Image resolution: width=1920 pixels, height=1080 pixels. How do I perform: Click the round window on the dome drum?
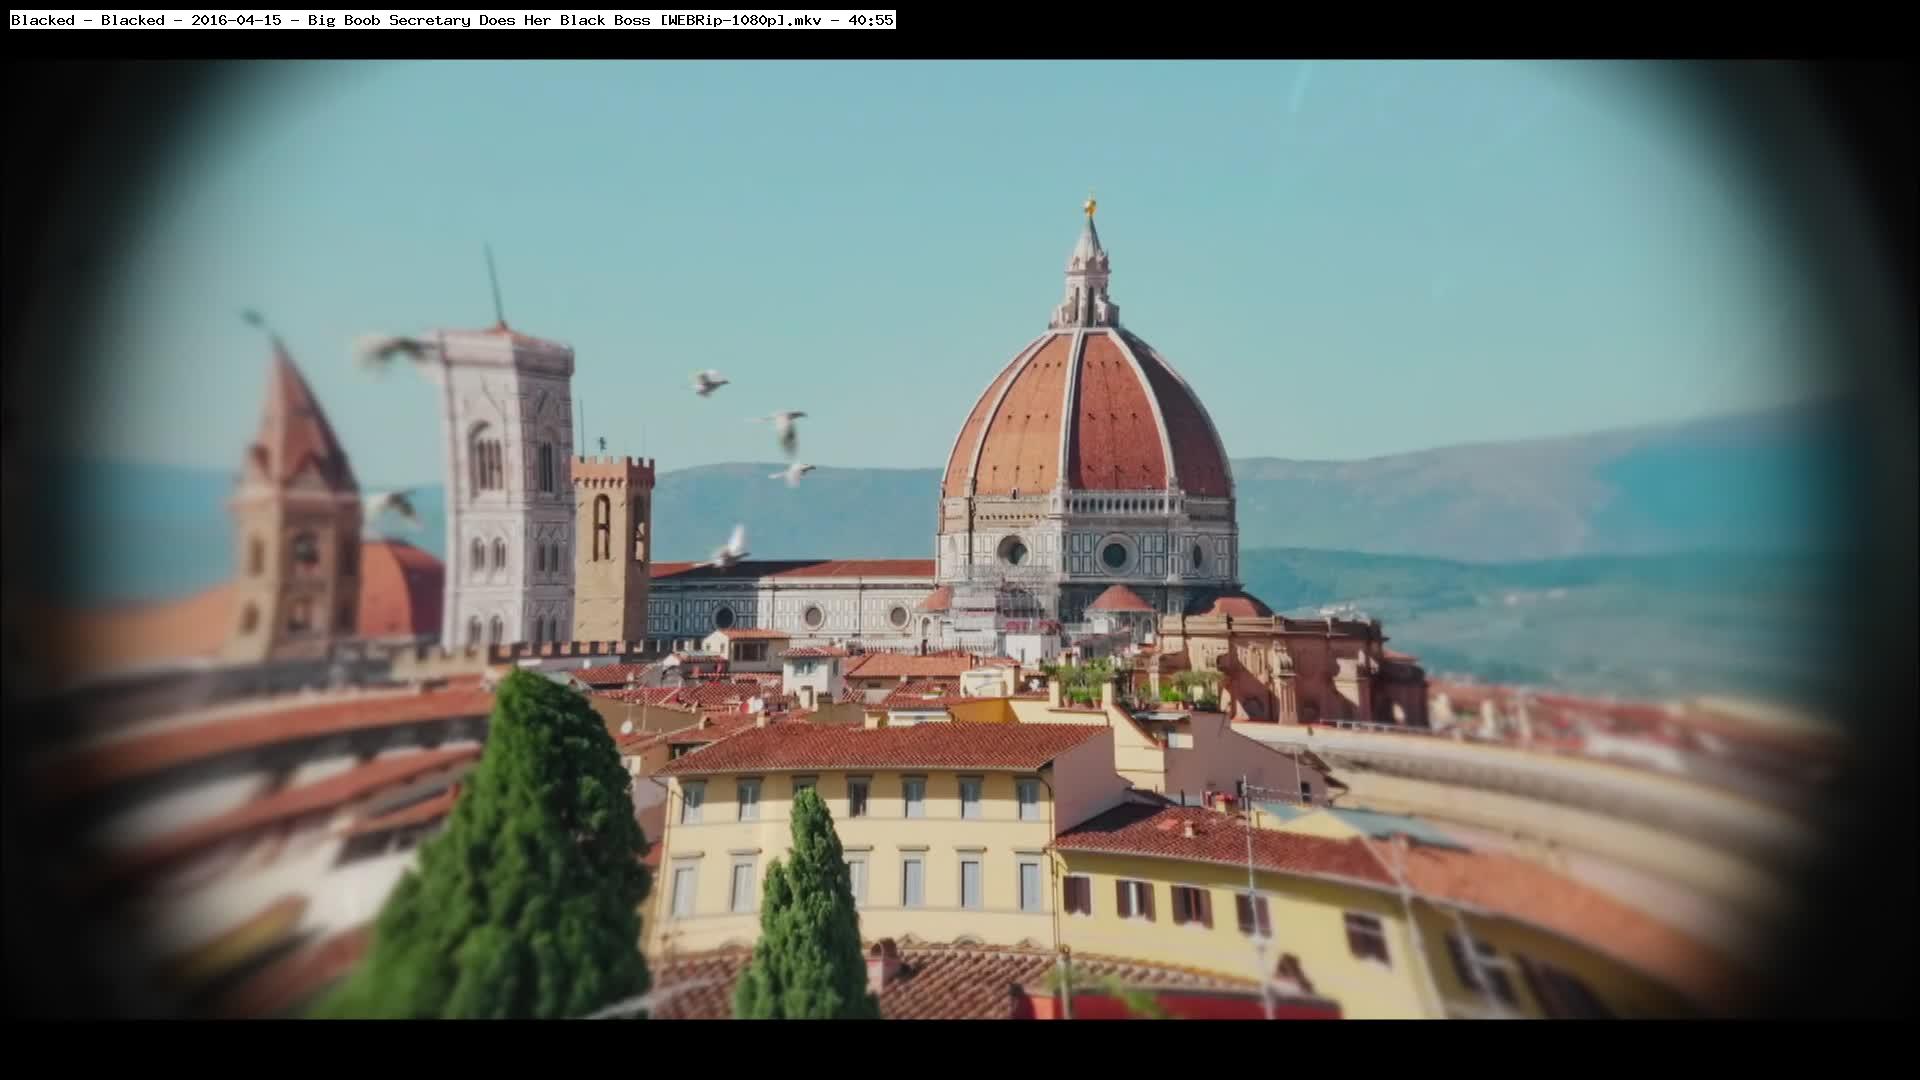coord(1114,555)
